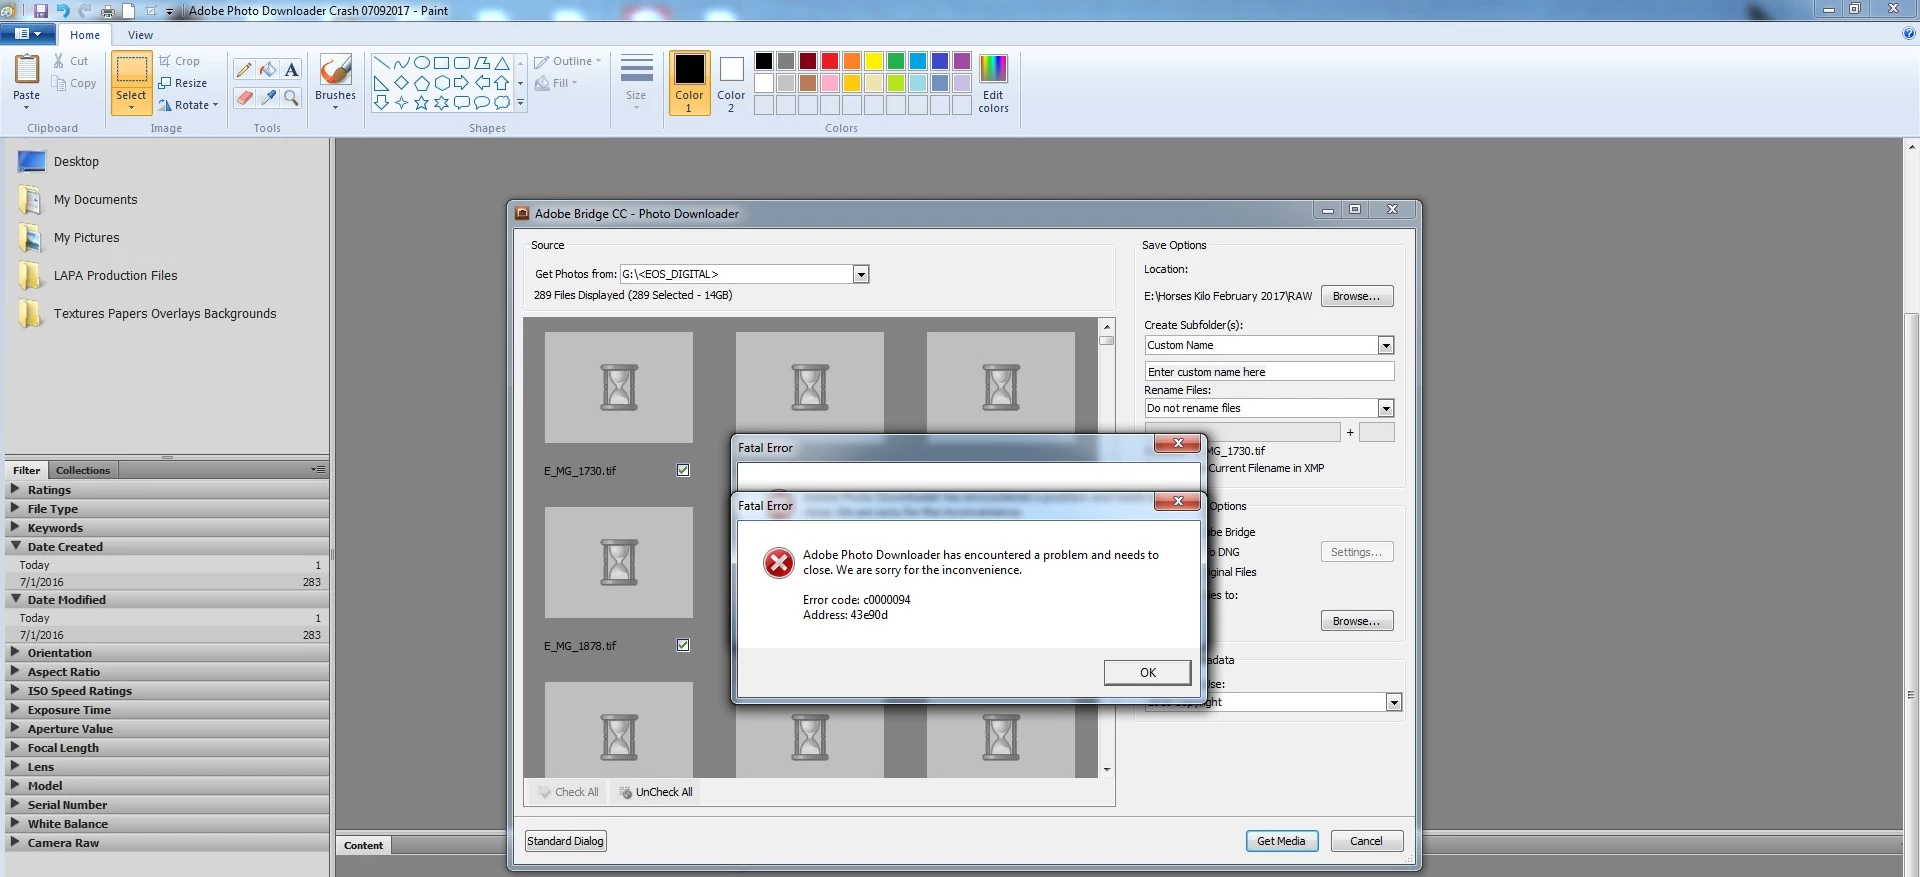The height and width of the screenshot is (877, 1920).
Task: Select the Magnifier tool
Action: (291, 97)
